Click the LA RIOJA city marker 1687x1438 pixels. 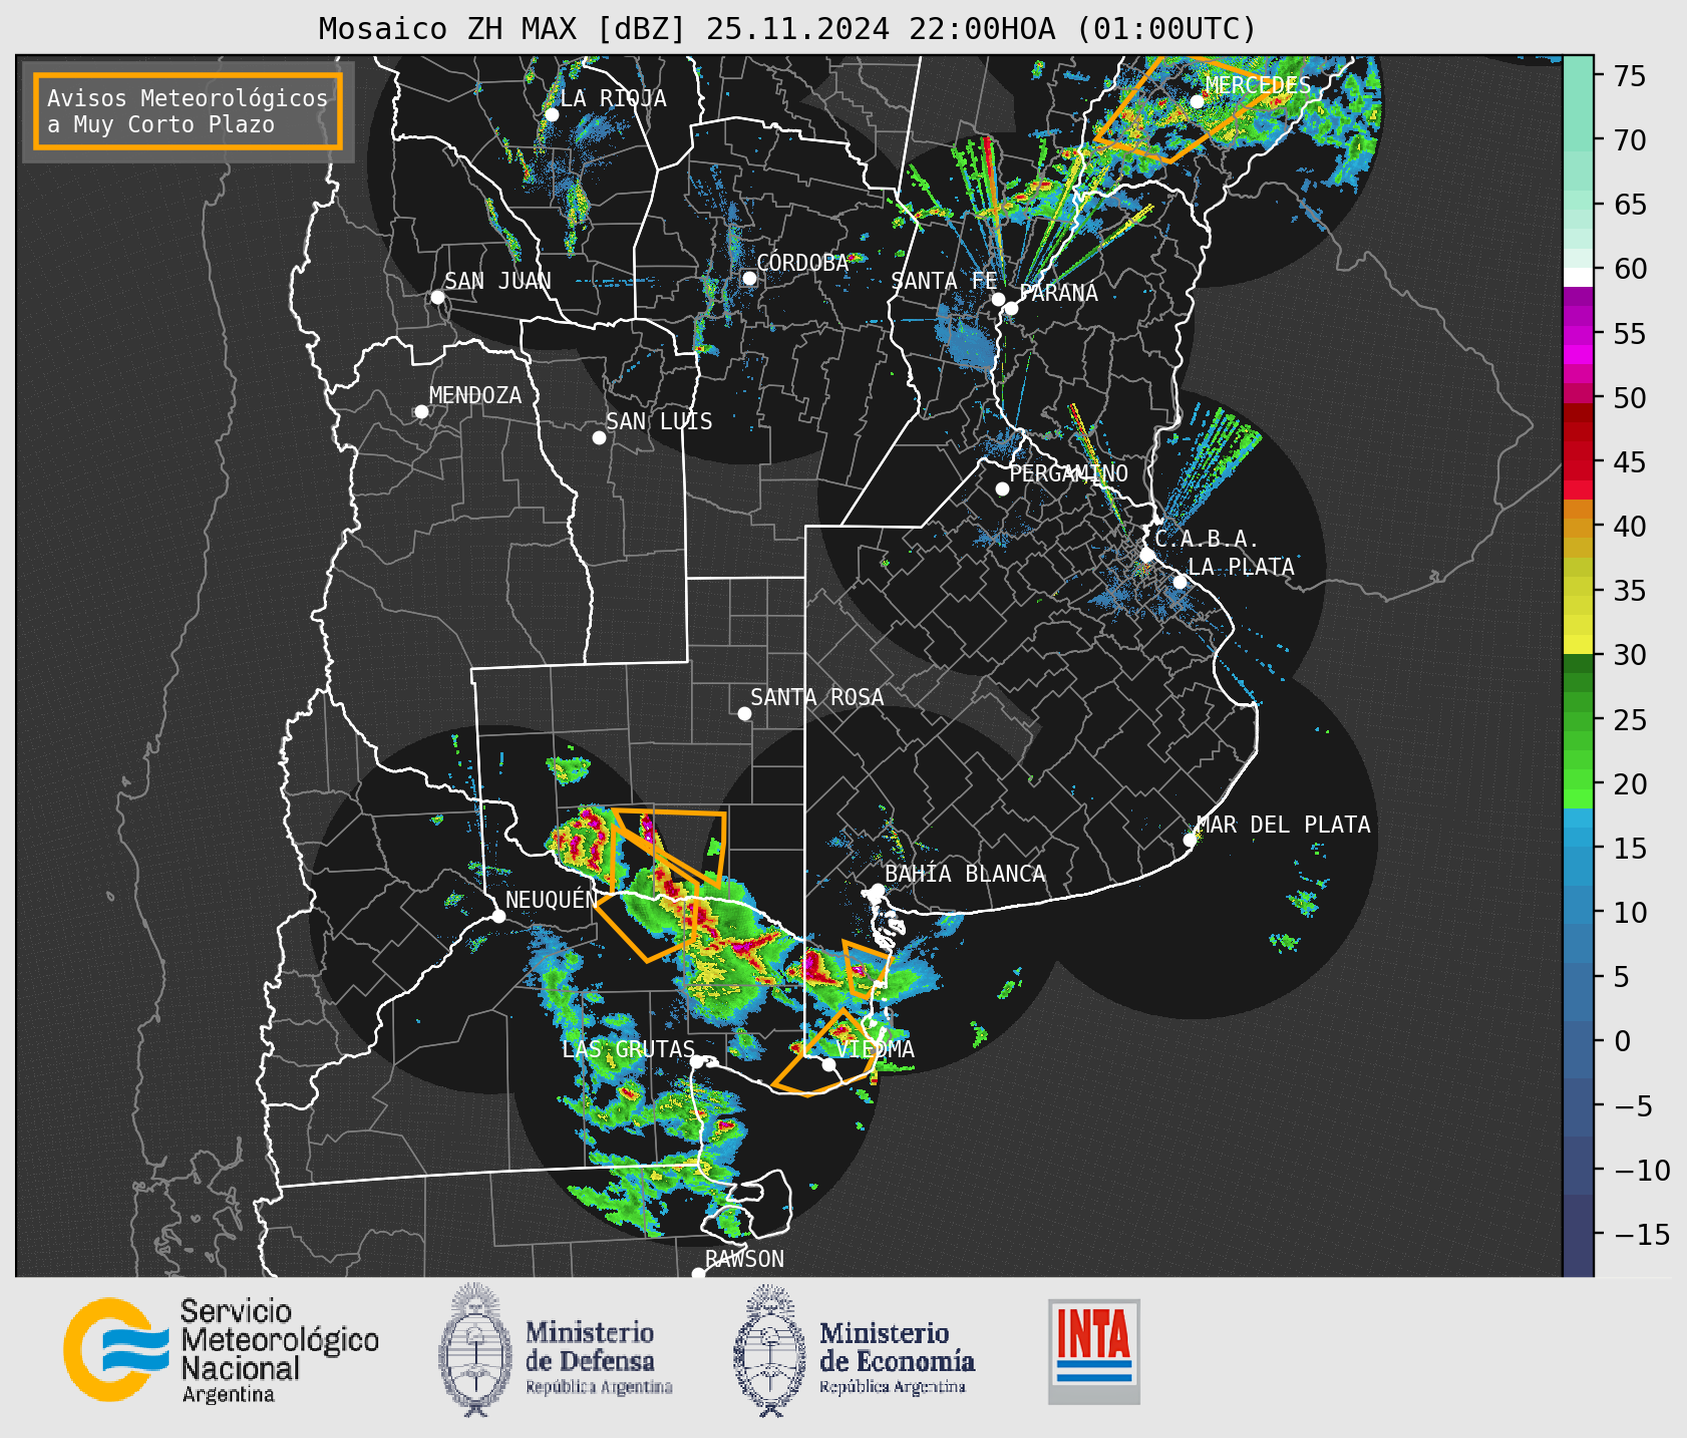coord(552,115)
